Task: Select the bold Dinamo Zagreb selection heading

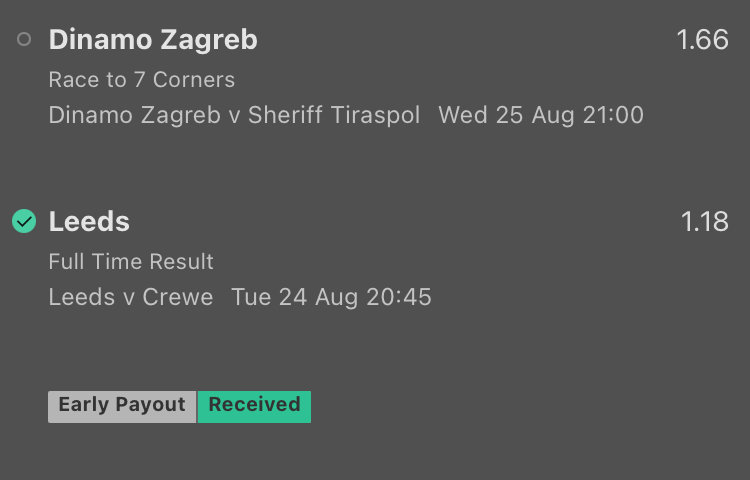Action: click(x=153, y=40)
